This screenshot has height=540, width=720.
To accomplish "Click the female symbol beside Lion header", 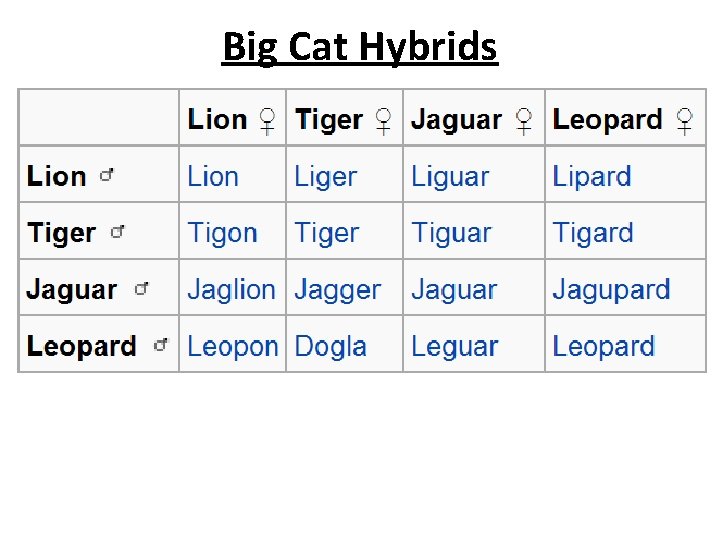I will coord(267,121).
